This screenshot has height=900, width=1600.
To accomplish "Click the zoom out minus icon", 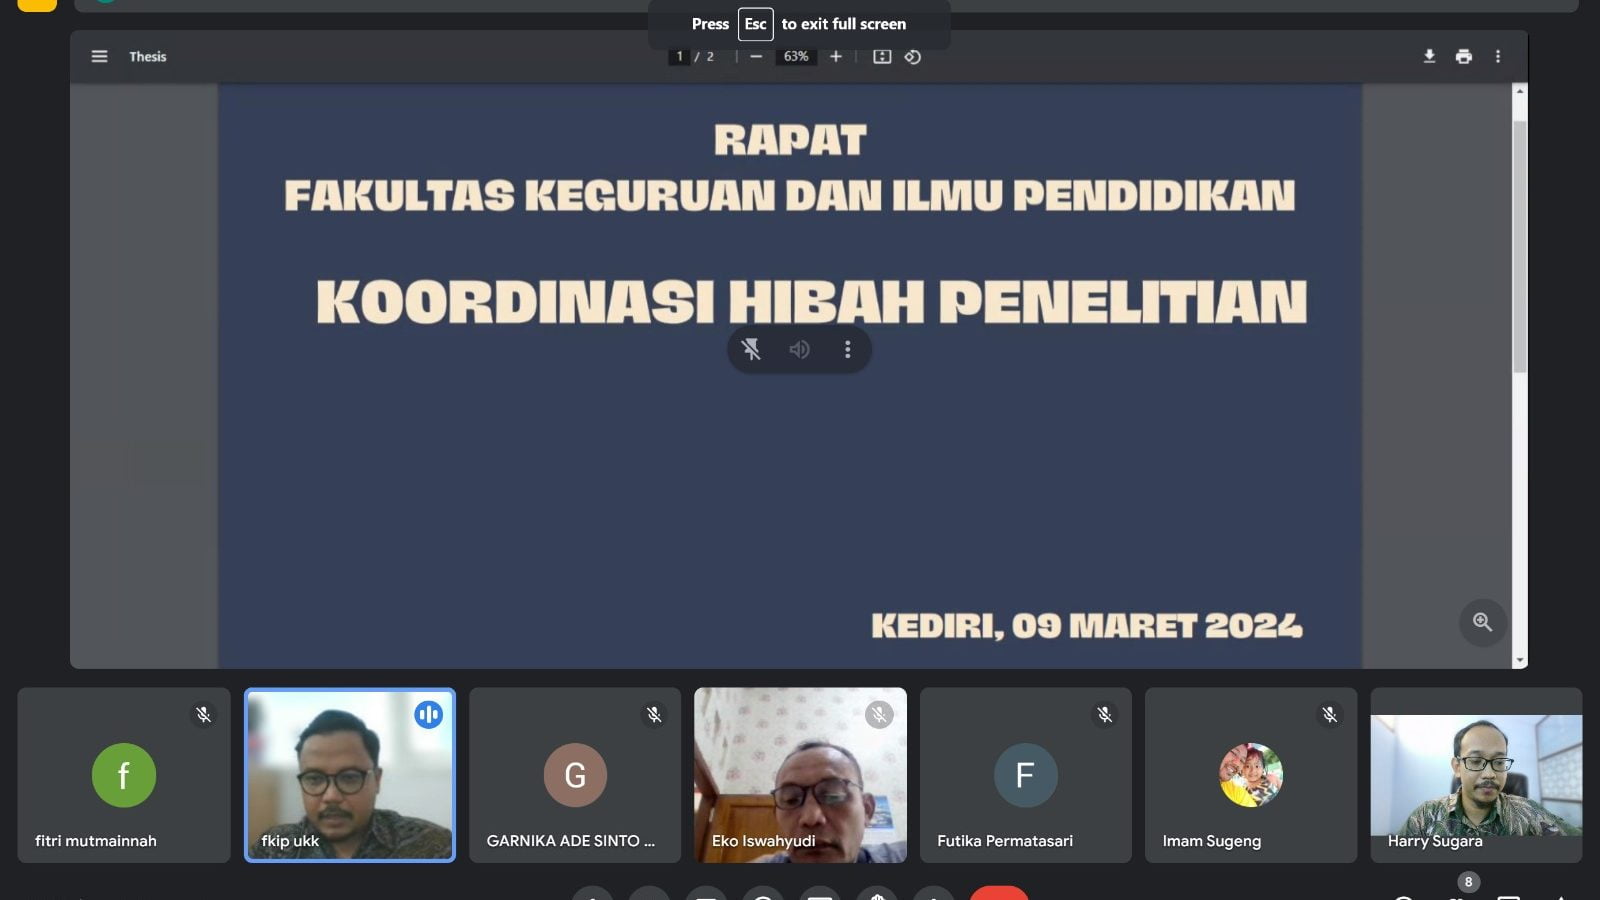I will 756,57.
